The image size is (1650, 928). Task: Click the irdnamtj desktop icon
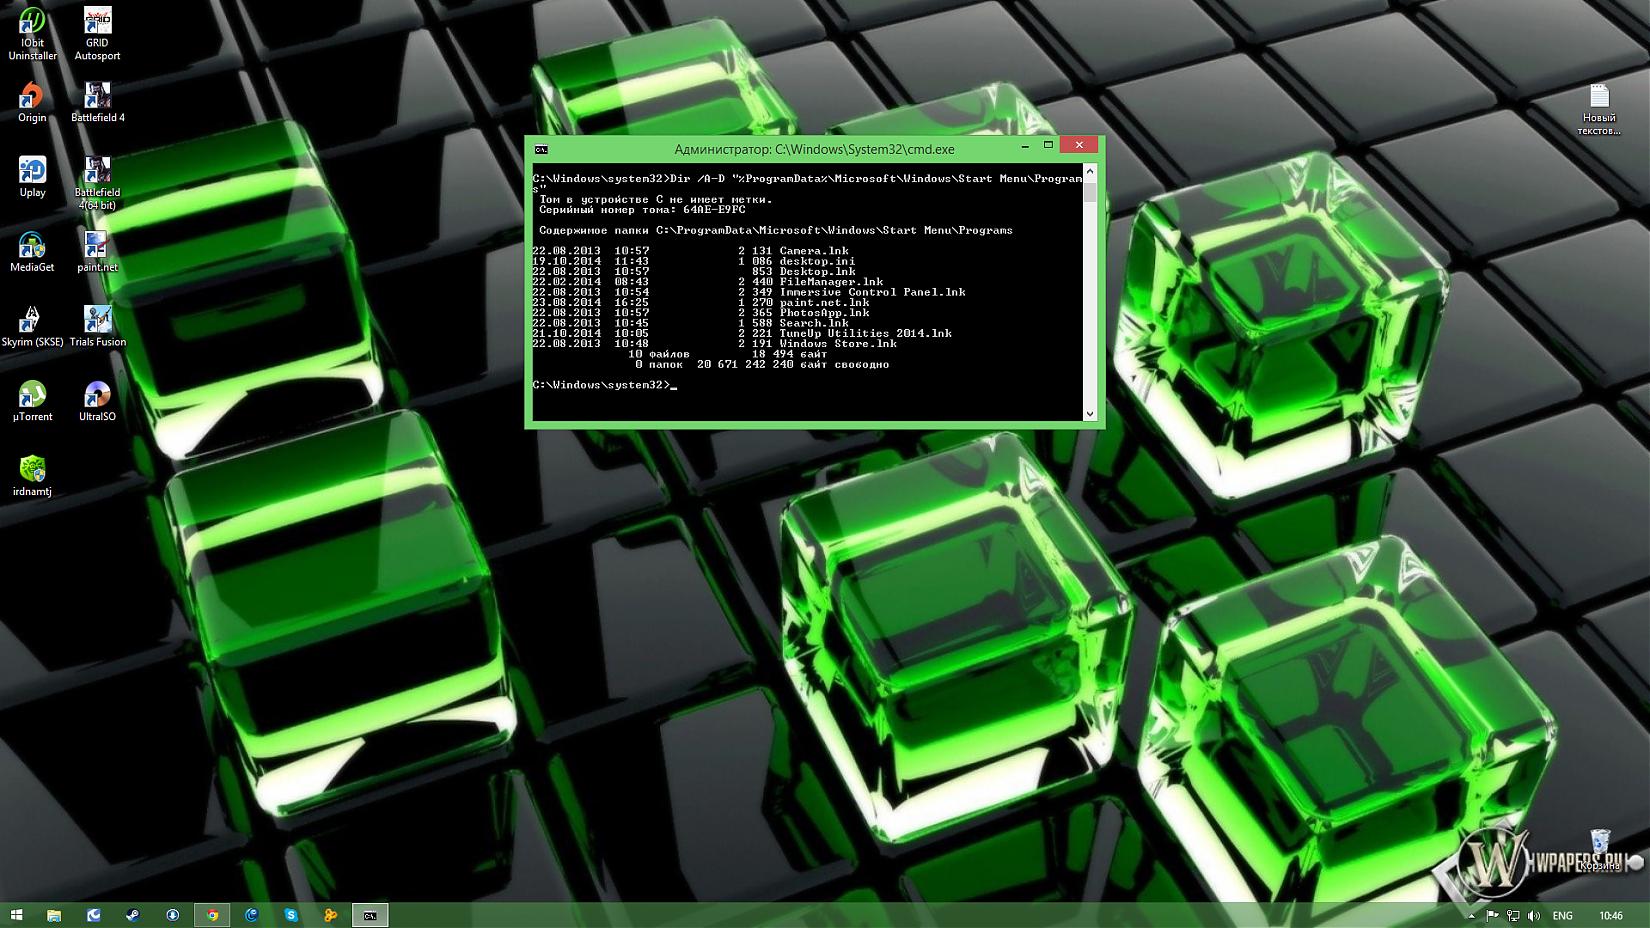click(32, 476)
